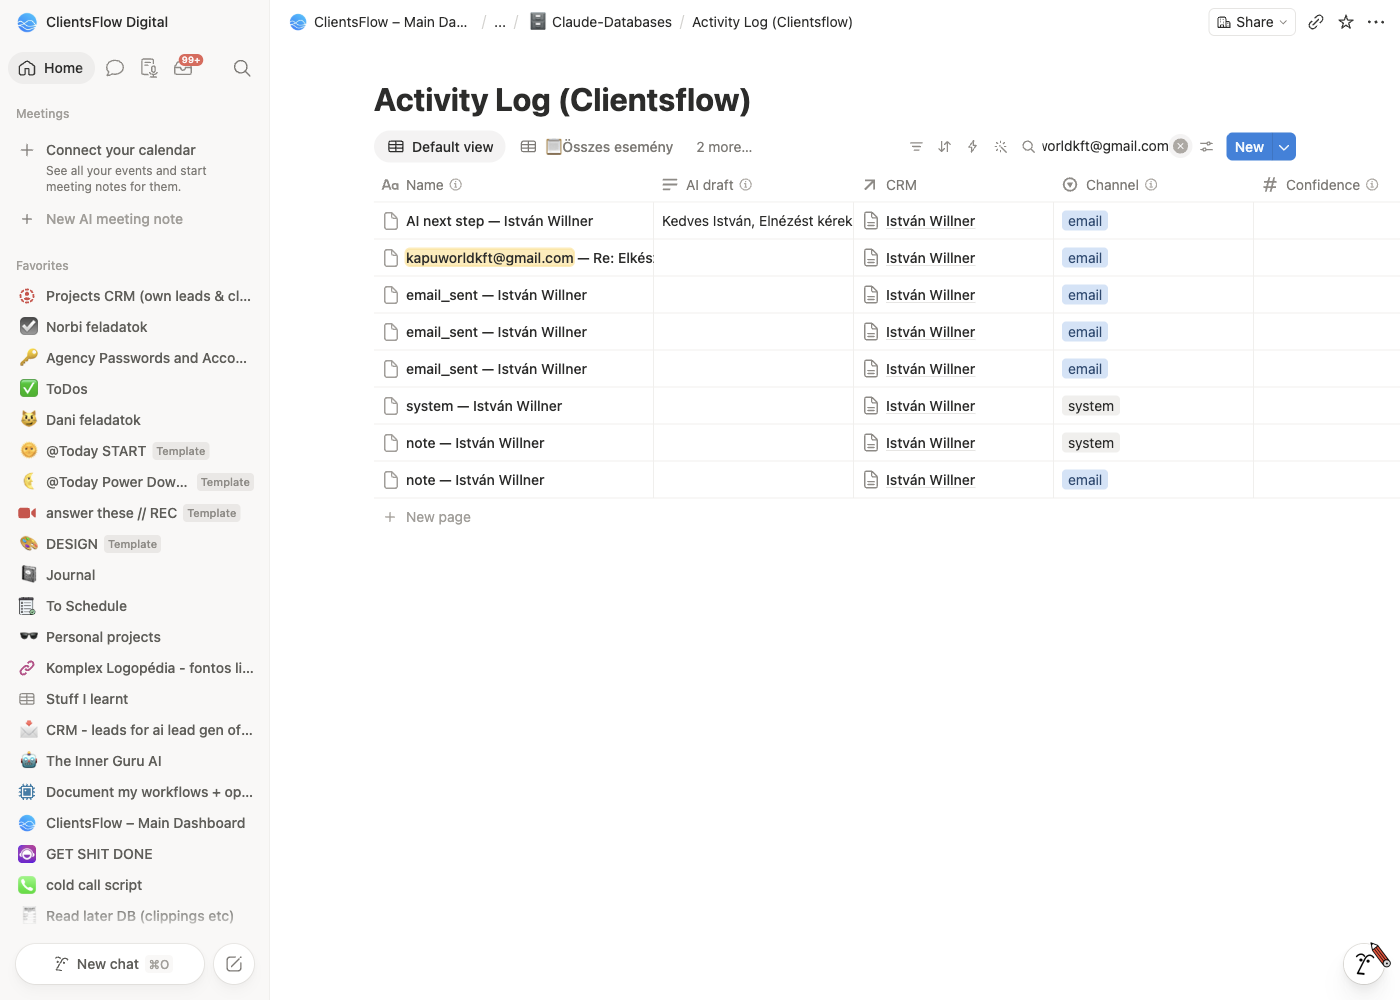The height and width of the screenshot is (1000, 1400).
Task: Click the database search magnifier icon
Action: click(x=1028, y=147)
